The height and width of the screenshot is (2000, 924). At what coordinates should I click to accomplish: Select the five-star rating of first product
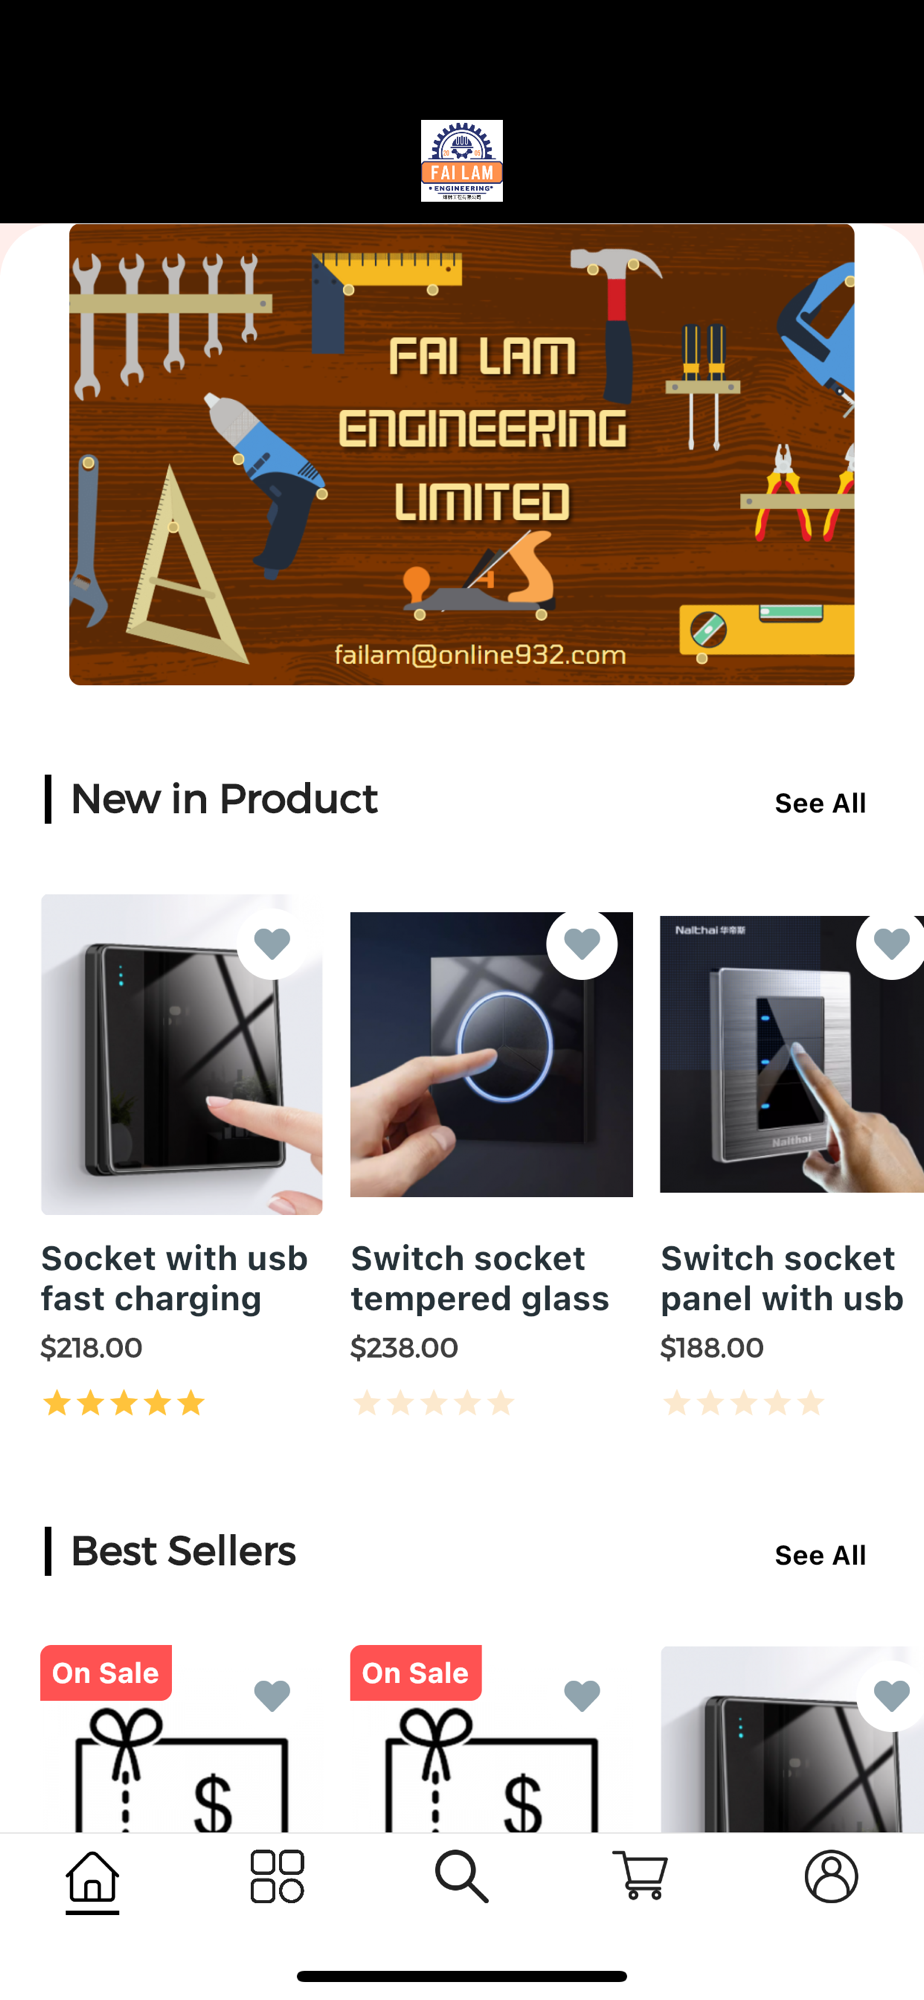click(124, 1403)
